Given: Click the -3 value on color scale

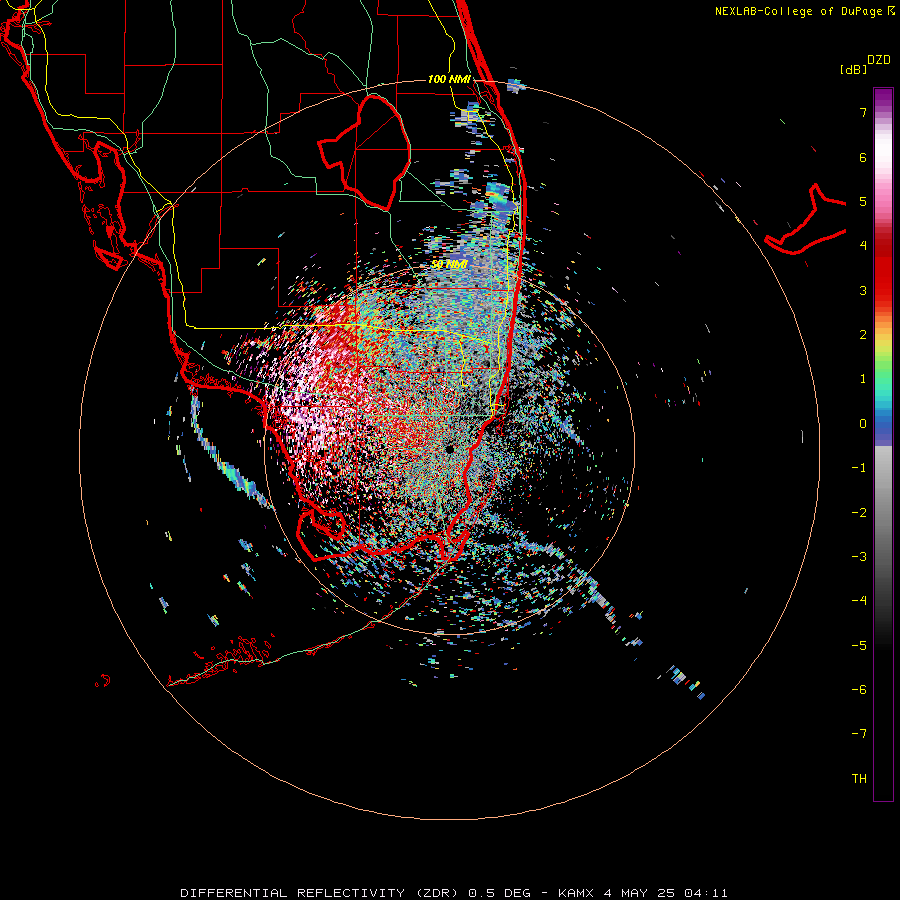Looking at the screenshot, I should pyautogui.click(x=859, y=557).
